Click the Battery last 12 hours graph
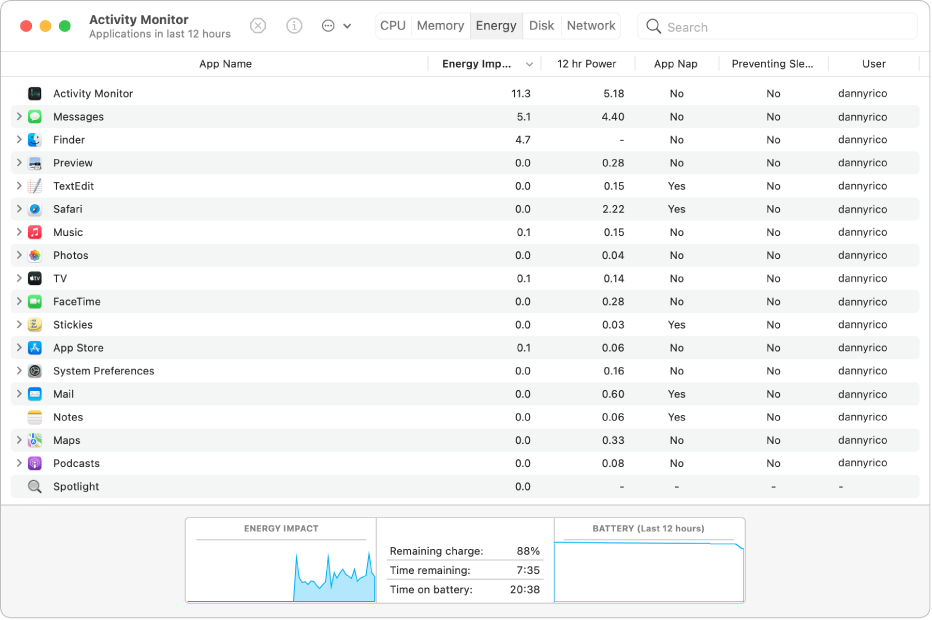The width and height of the screenshot is (932, 620). 649,570
